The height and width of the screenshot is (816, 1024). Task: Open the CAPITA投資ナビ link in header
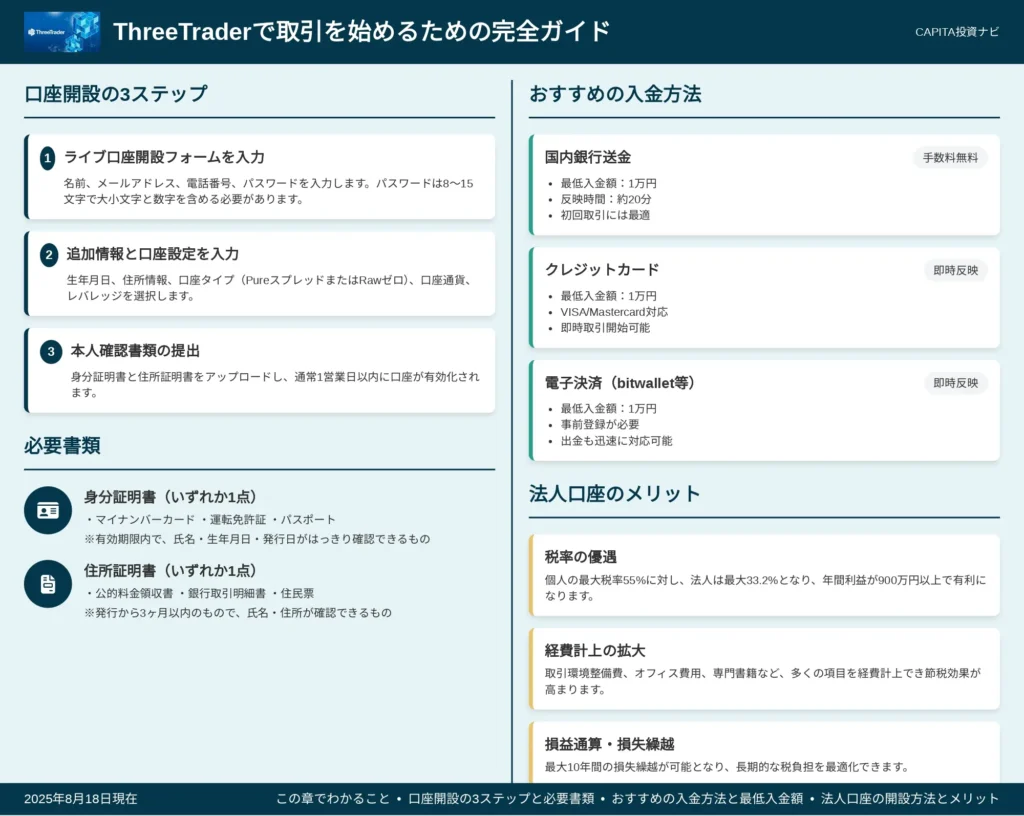point(957,32)
